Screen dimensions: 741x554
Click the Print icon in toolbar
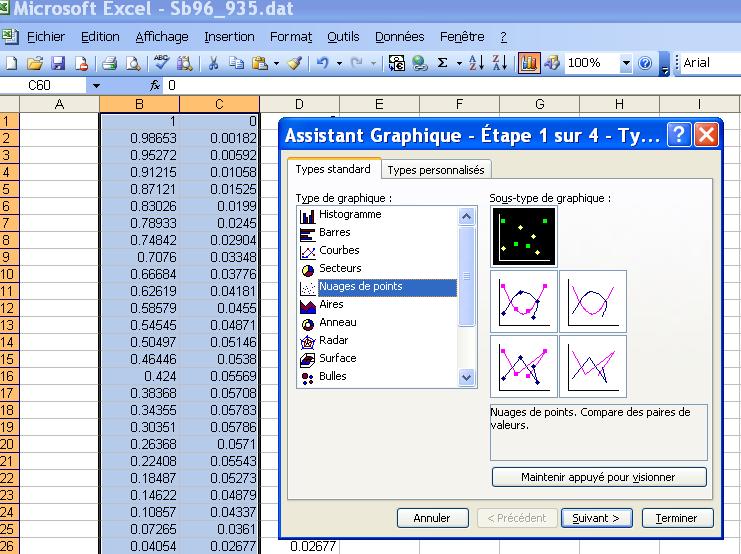110,63
